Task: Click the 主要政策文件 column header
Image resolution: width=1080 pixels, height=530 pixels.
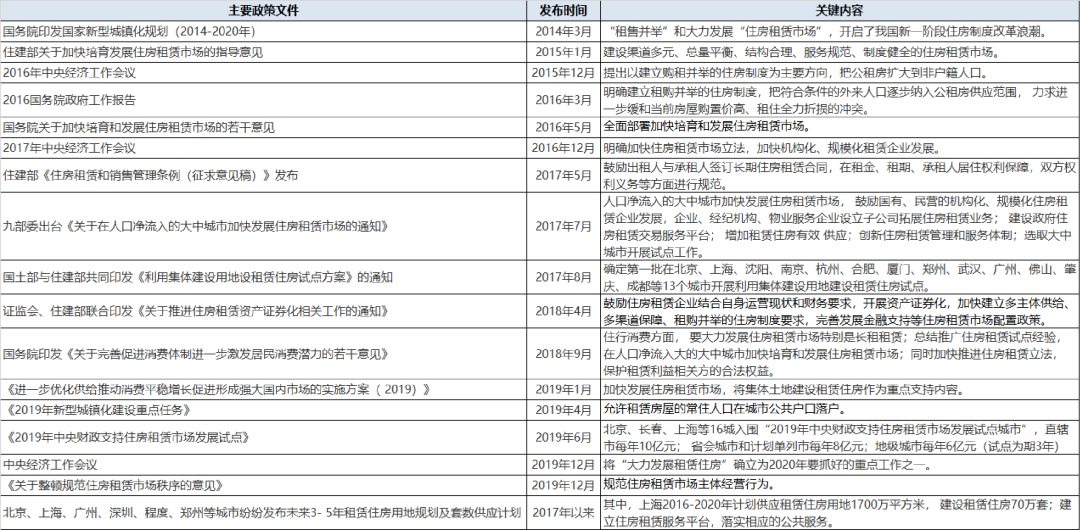Action: click(264, 11)
